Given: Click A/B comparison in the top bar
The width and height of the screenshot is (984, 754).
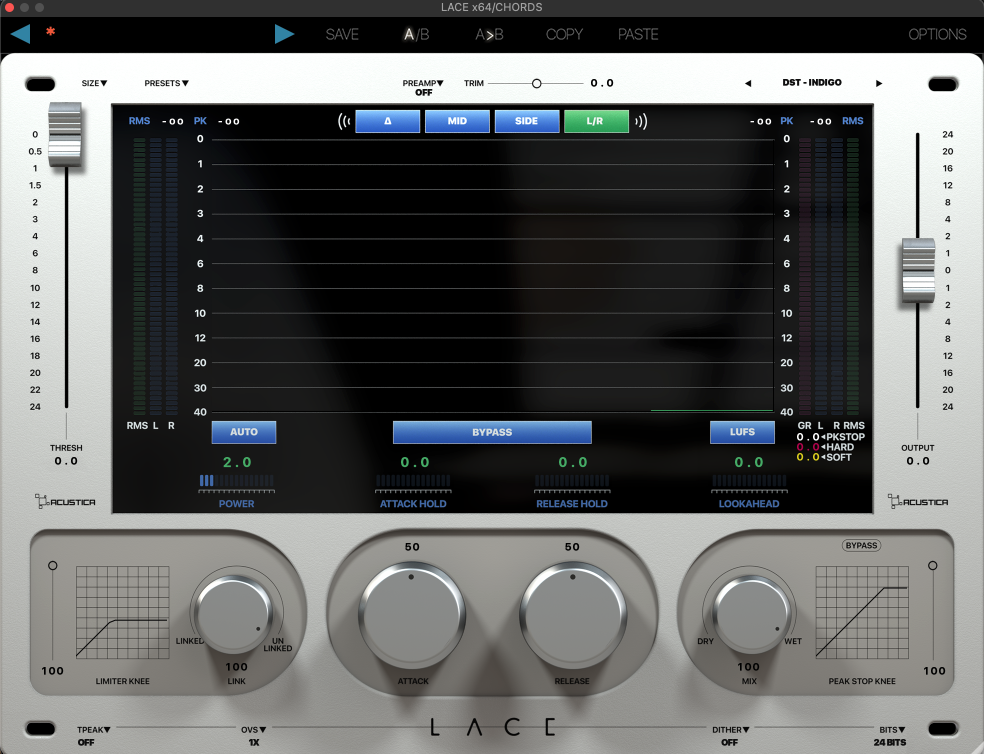Looking at the screenshot, I should 414,33.
